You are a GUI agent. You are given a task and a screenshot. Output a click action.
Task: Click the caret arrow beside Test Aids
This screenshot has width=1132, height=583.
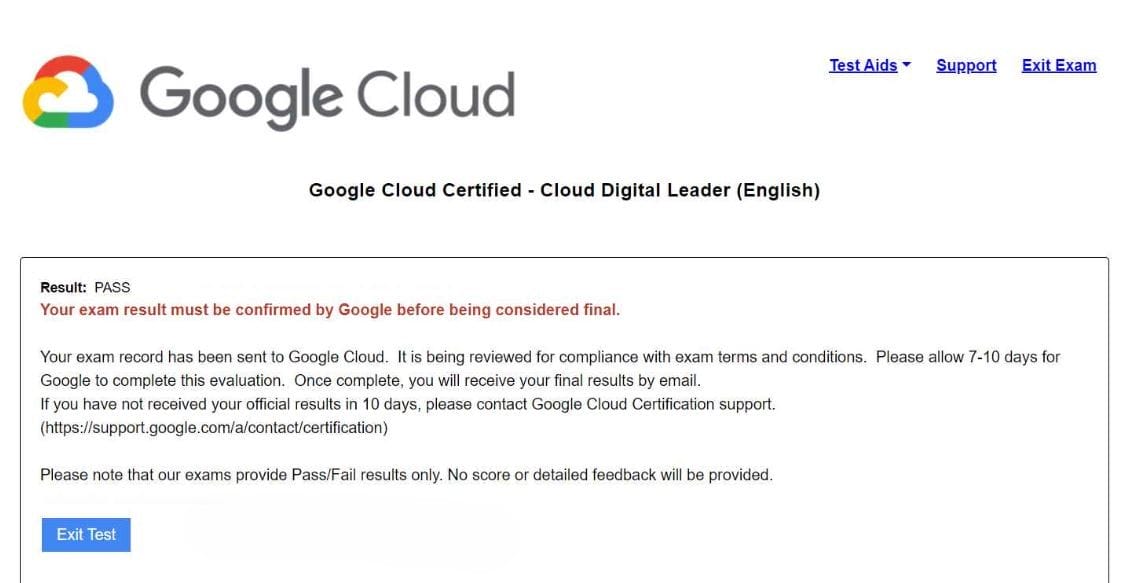click(906, 65)
